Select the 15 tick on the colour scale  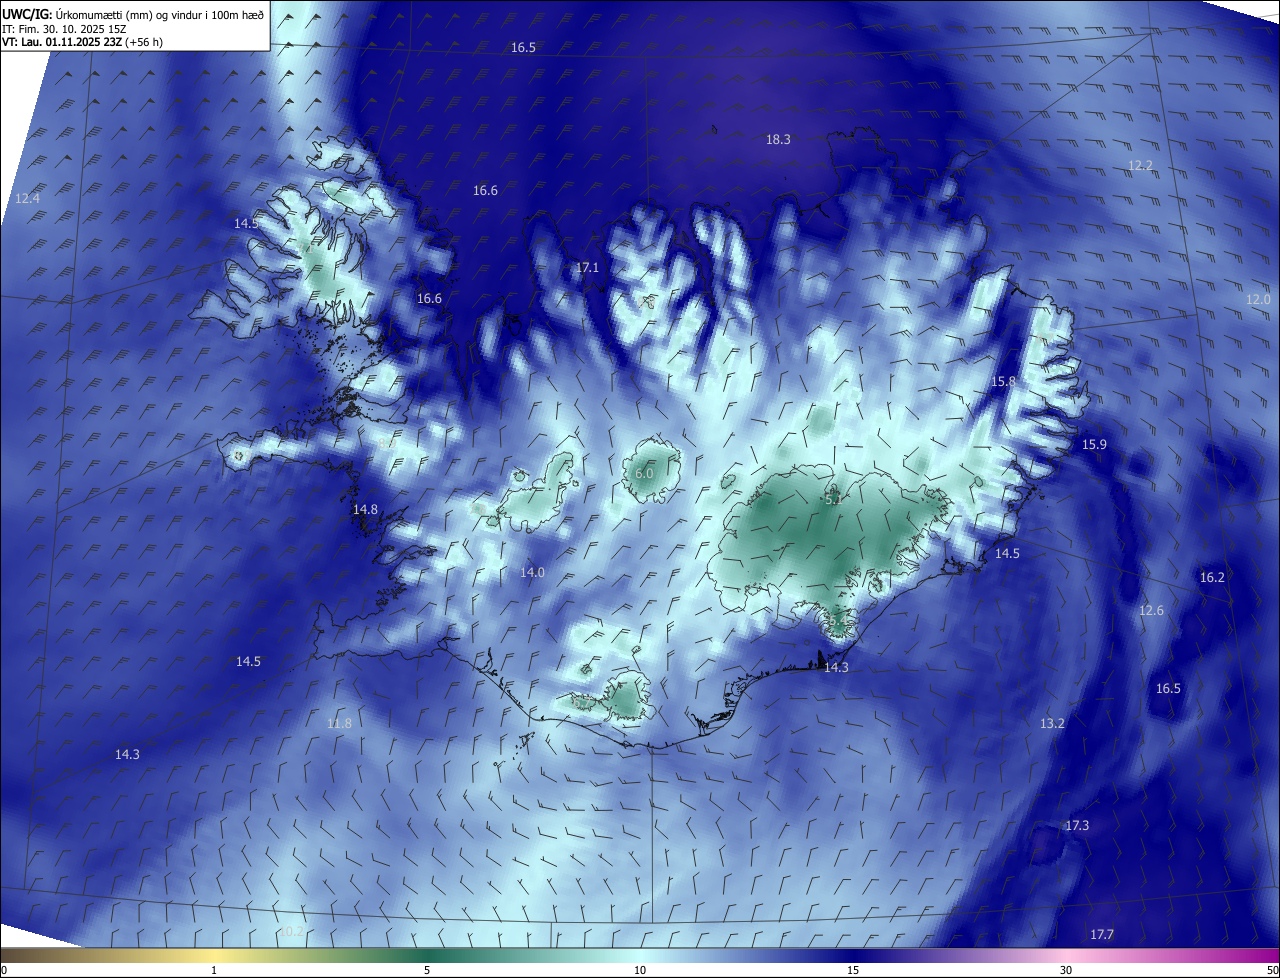pyautogui.click(x=853, y=970)
